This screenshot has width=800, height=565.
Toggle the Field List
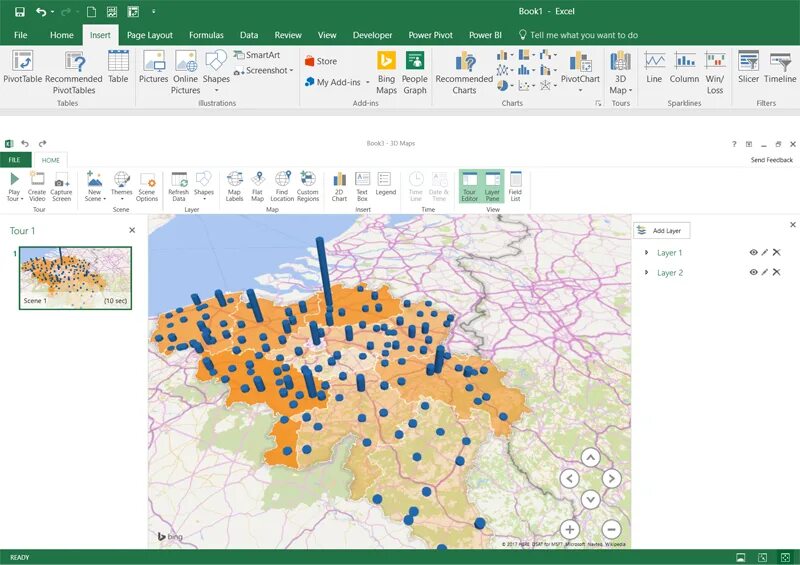(x=515, y=187)
